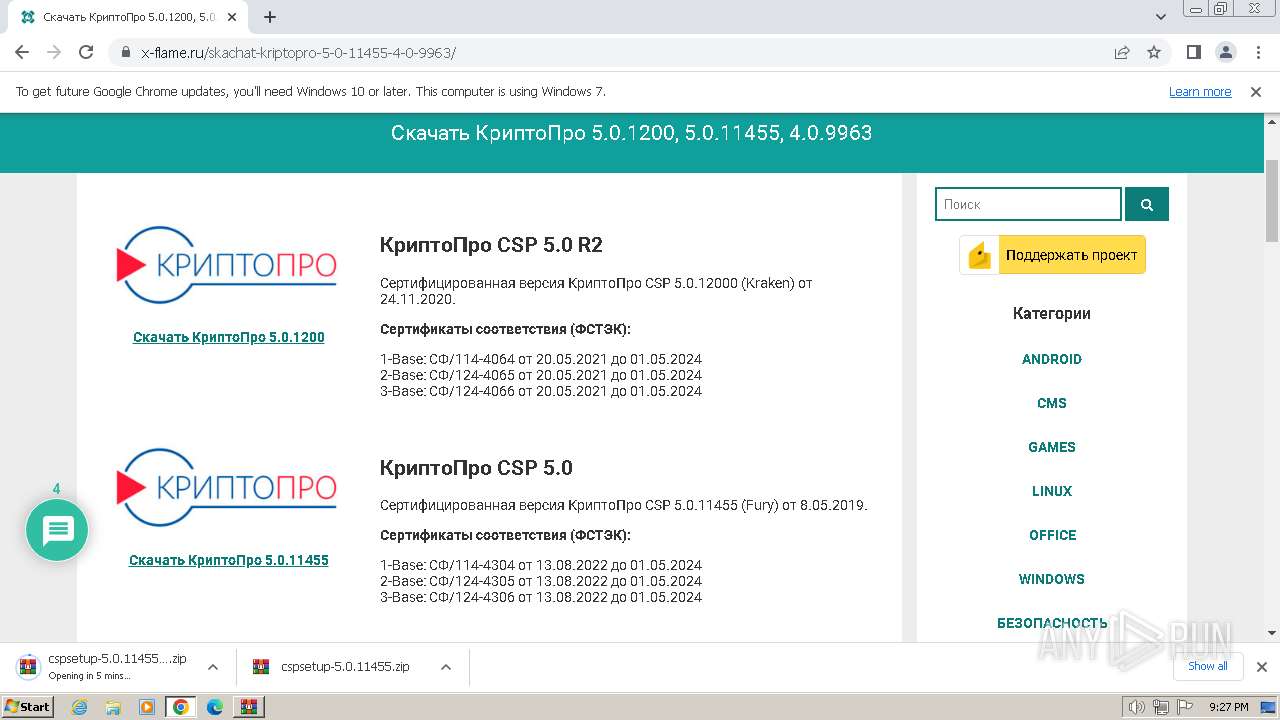Open the chat widget bubble
This screenshot has height=720, width=1280.
pos(57,530)
